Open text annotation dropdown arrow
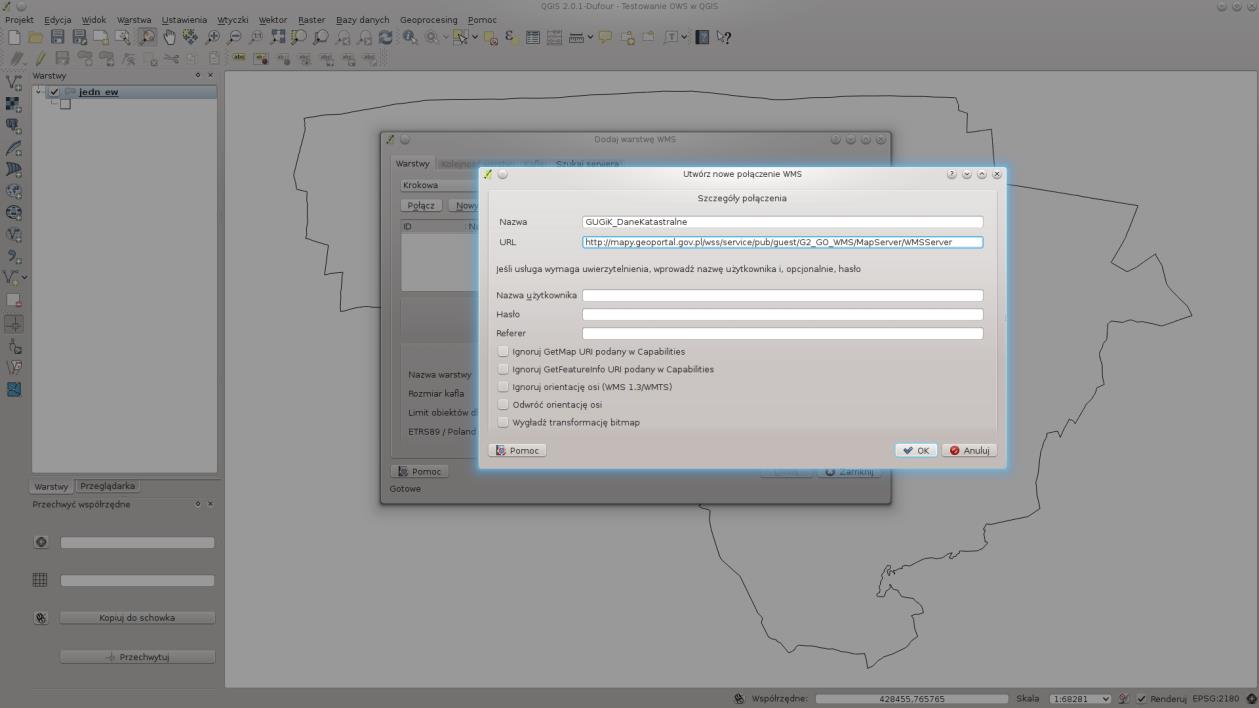Viewport: 1259px width, 708px height. click(683, 38)
